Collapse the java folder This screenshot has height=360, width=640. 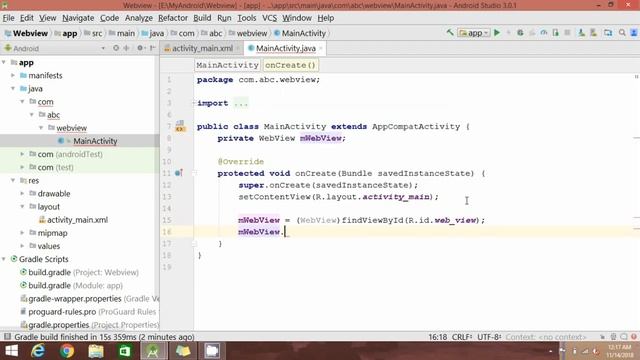click(13, 89)
